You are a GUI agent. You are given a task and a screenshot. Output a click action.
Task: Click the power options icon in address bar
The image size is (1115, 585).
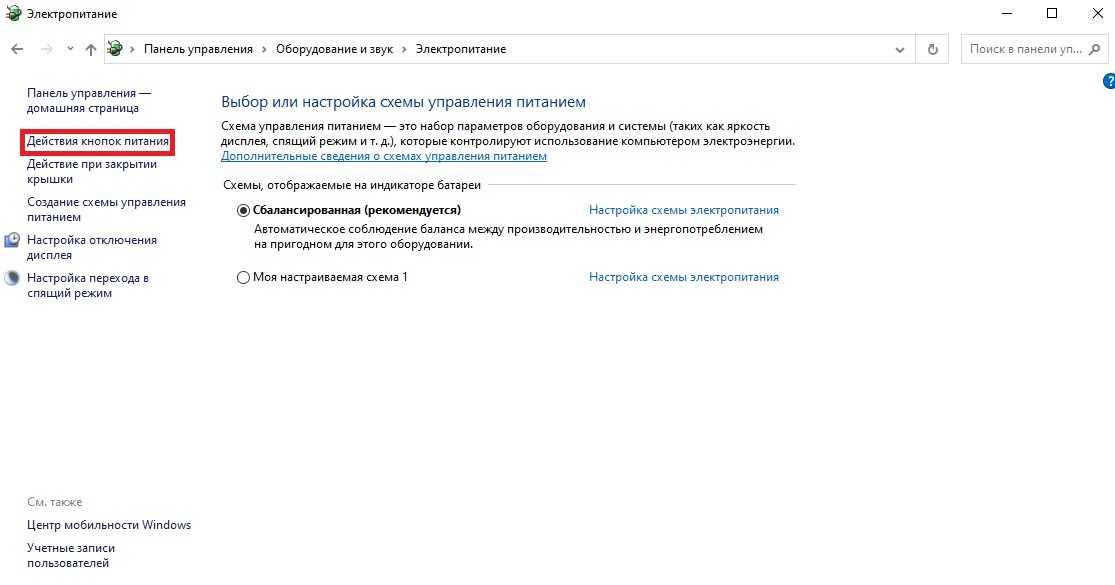114,48
